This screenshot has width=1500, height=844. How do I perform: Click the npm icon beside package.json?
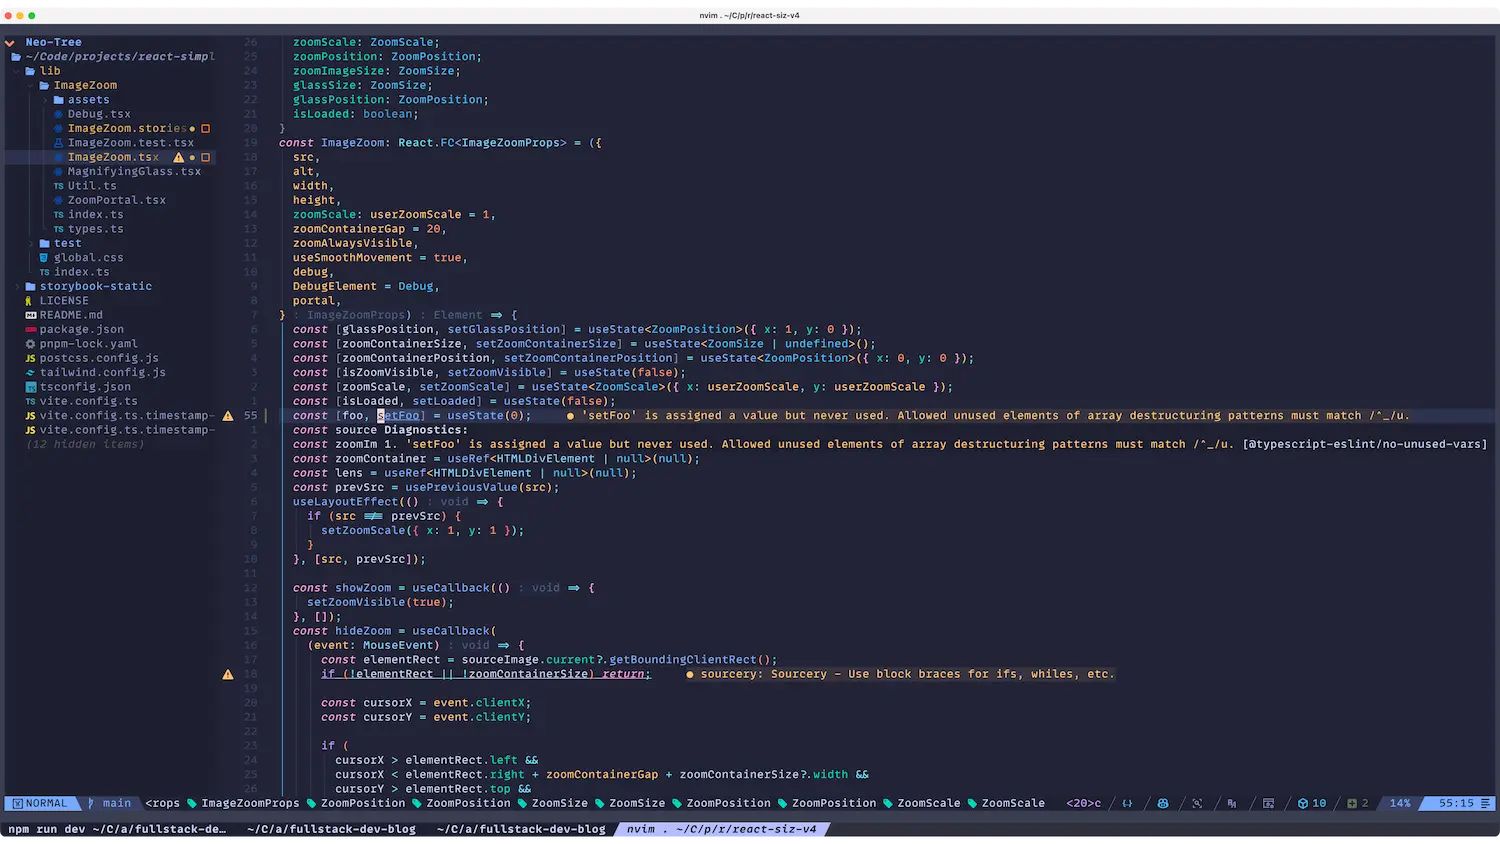pos(30,330)
